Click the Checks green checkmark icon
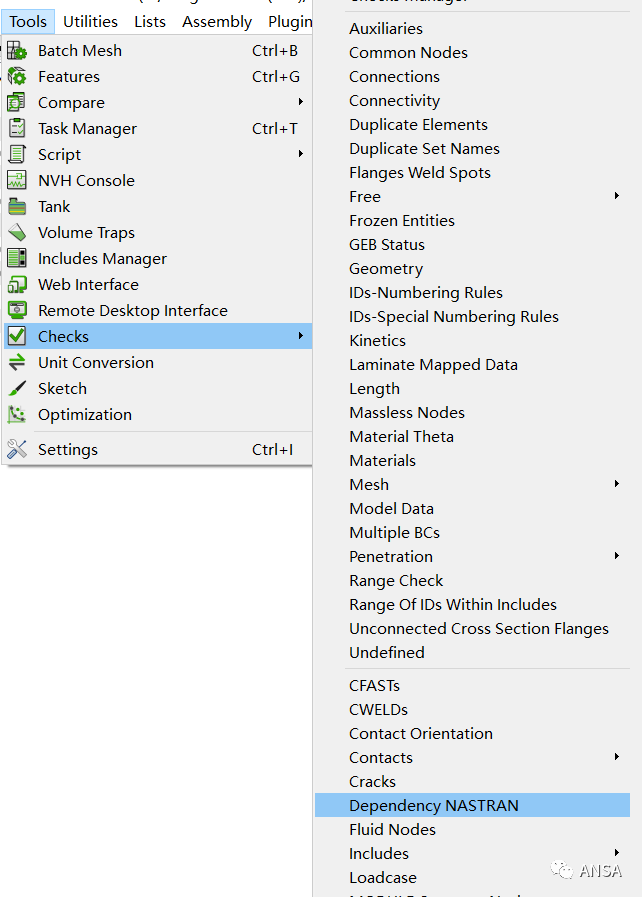Screen dimensions: 642x897 (17, 336)
